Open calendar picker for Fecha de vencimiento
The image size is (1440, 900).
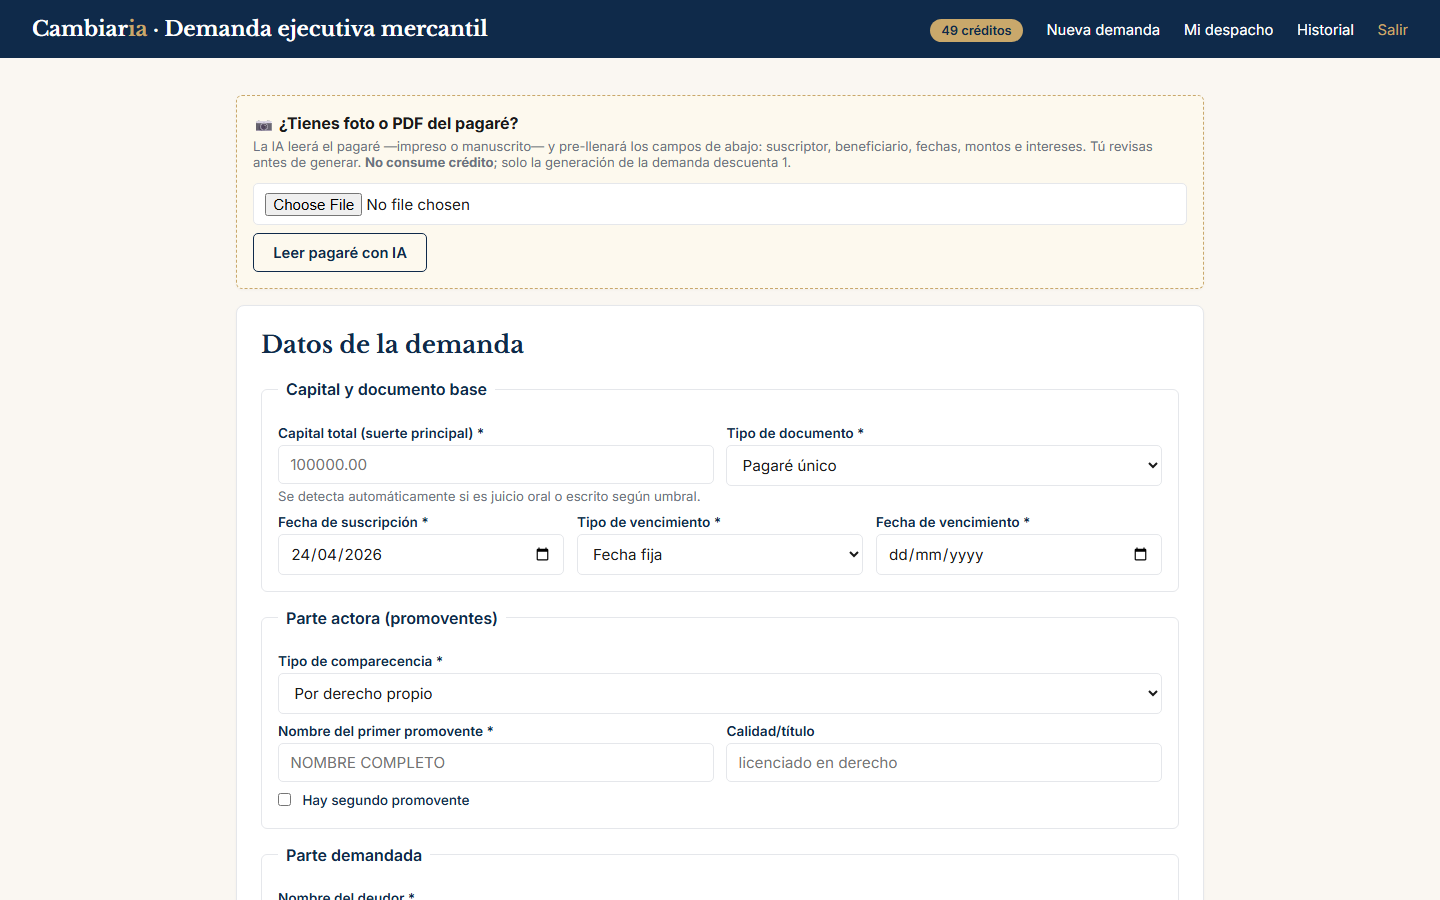coord(1140,554)
